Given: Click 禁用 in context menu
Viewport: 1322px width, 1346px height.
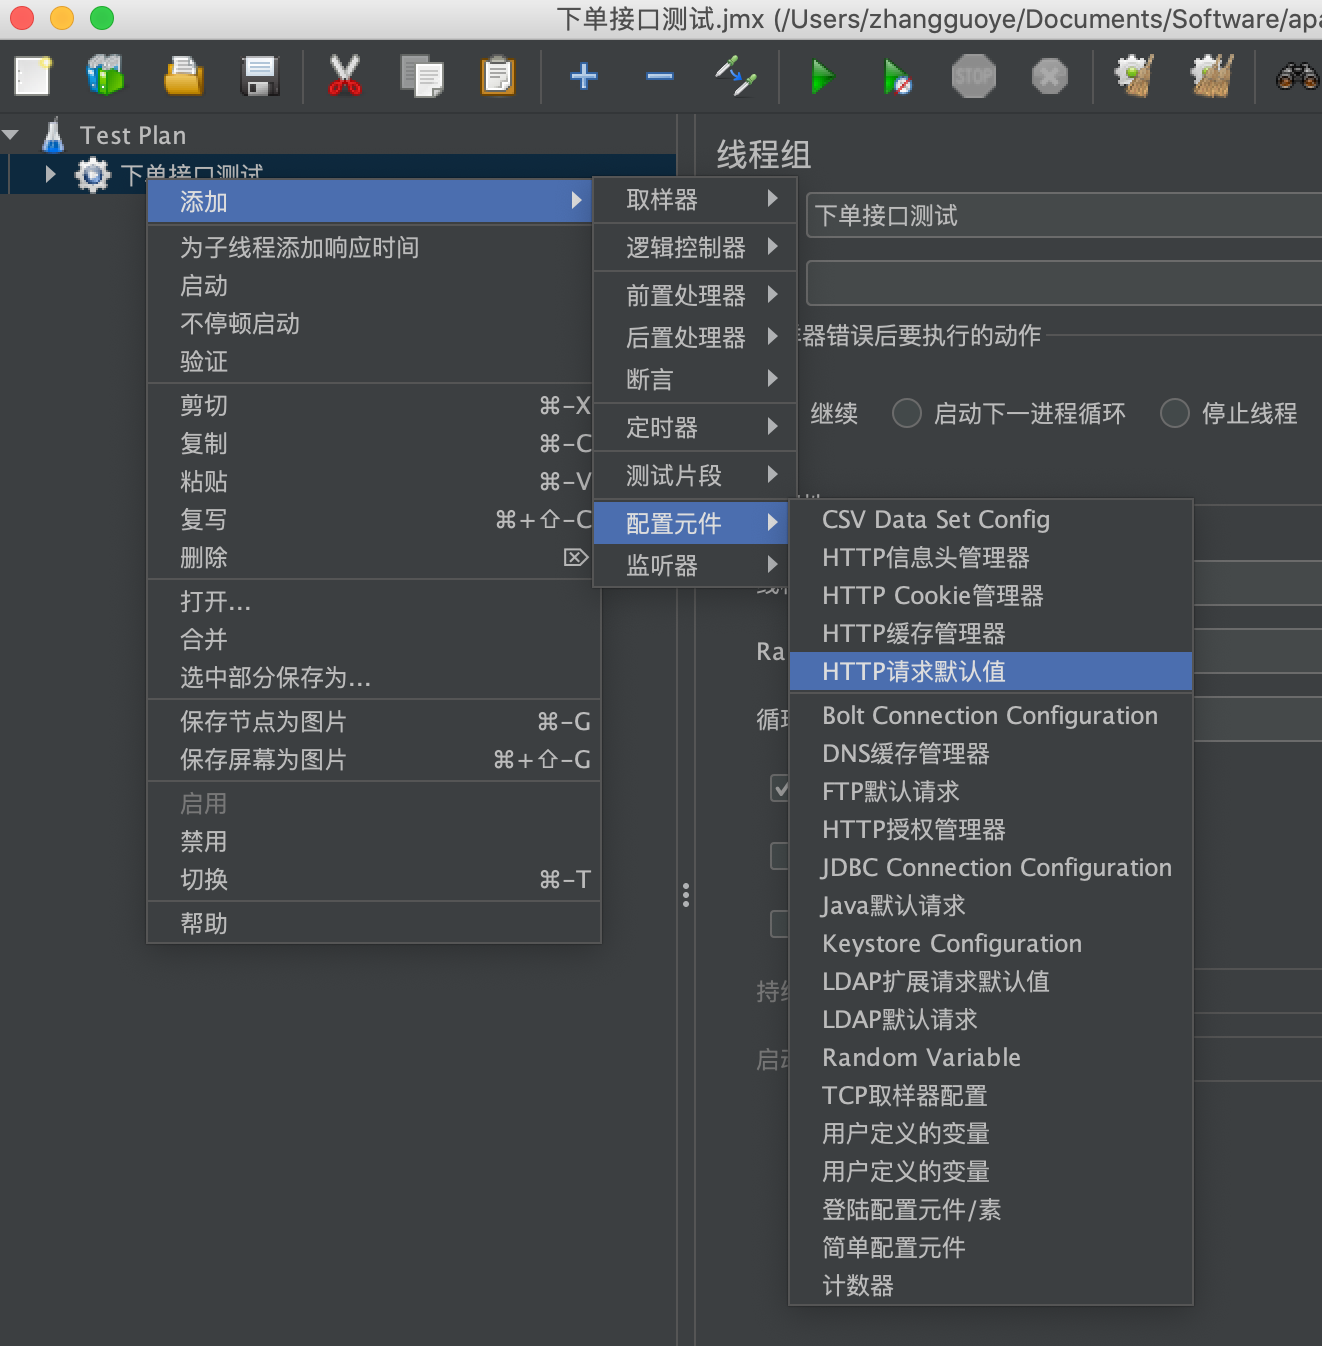Looking at the screenshot, I should (x=374, y=841).
